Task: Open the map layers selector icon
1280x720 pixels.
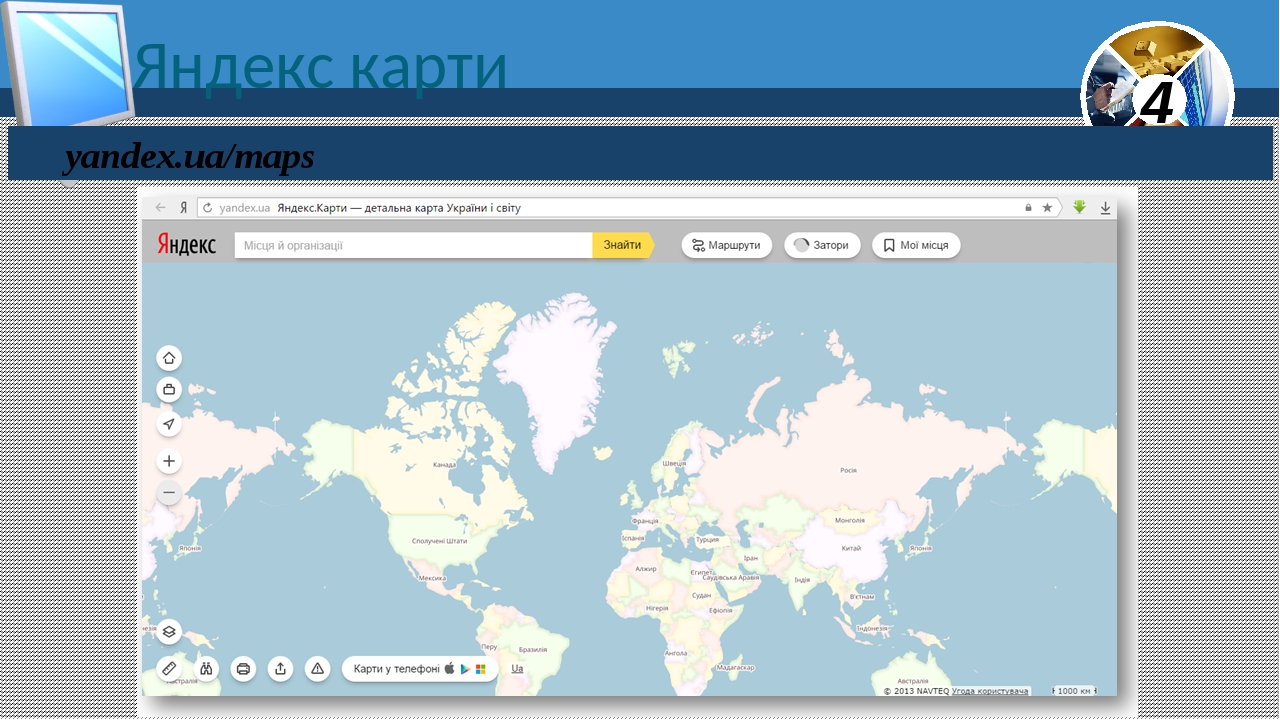Action: pos(169,631)
